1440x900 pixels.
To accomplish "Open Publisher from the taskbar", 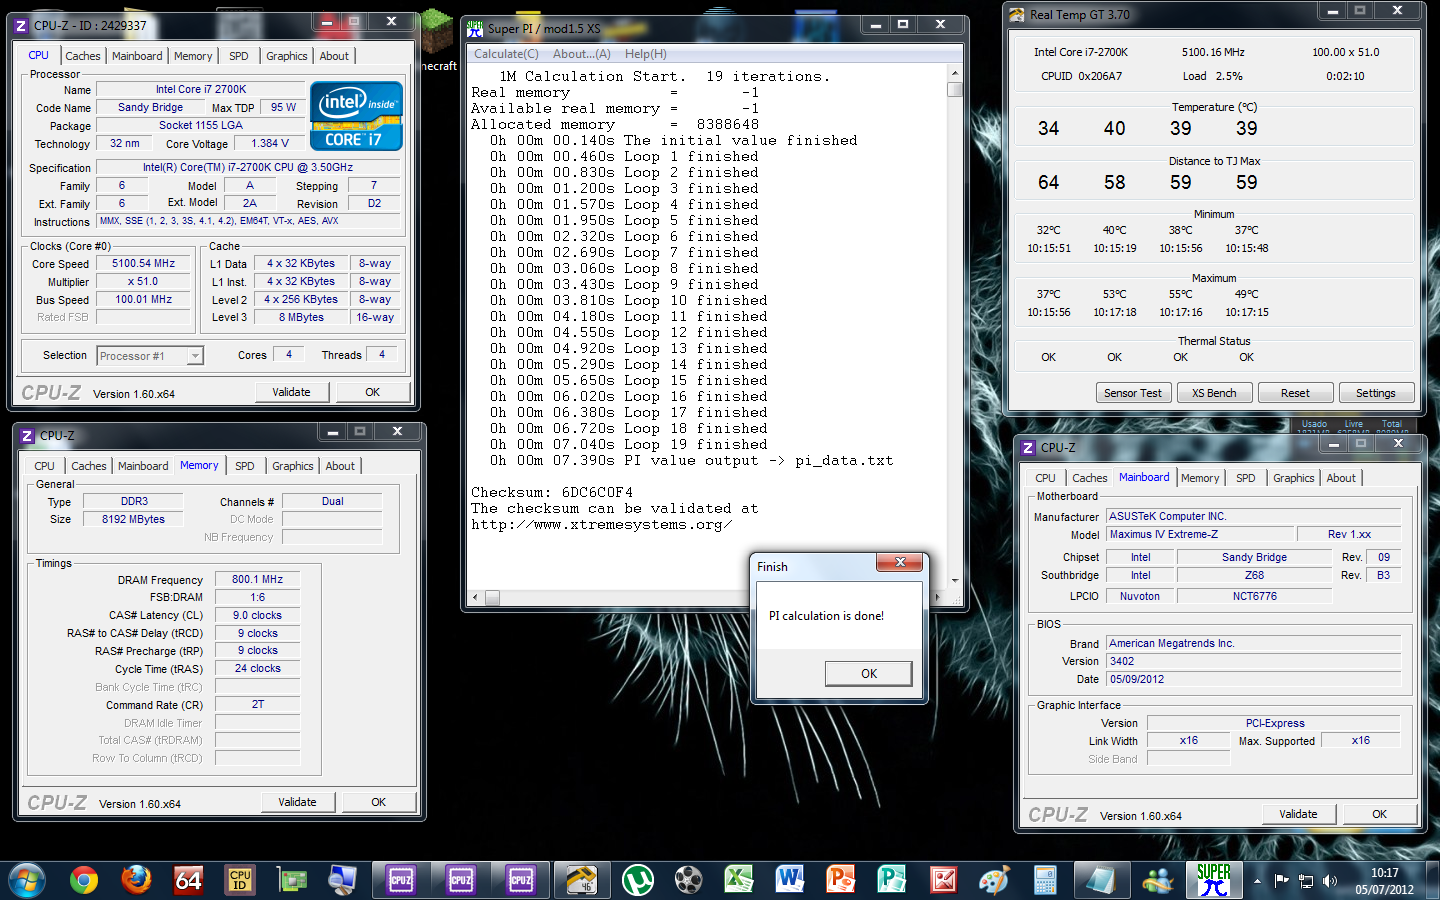I will 892,880.
